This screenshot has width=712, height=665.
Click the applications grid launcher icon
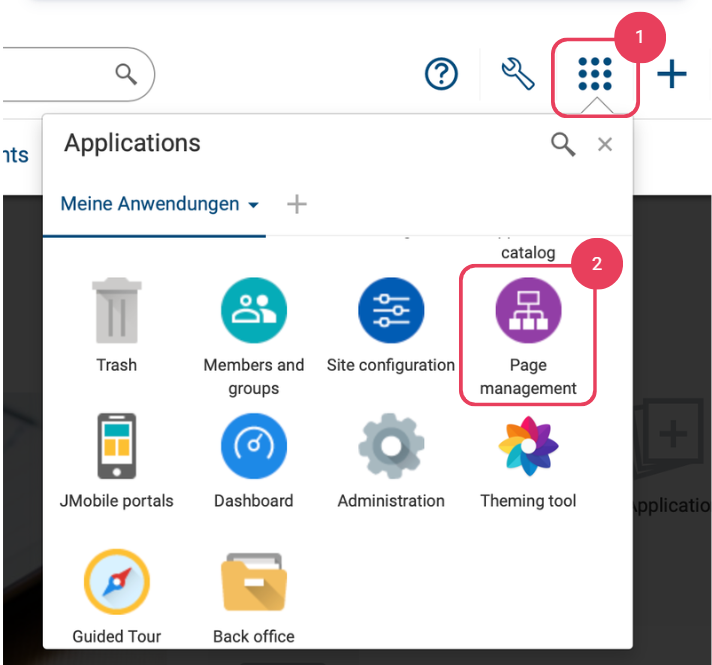point(595,75)
